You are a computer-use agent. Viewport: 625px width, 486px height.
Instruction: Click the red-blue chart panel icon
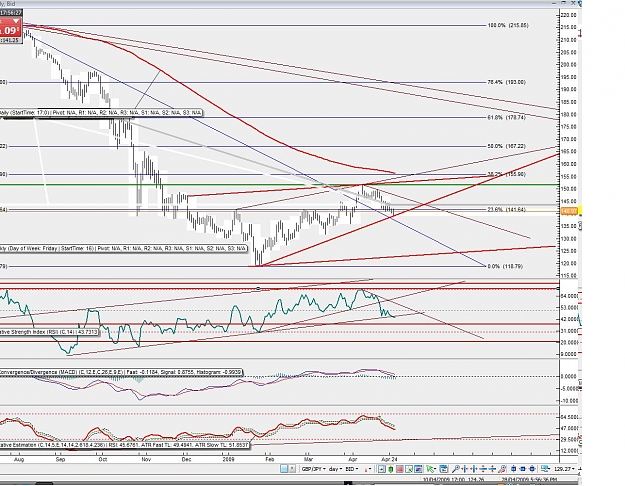point(418,469)
